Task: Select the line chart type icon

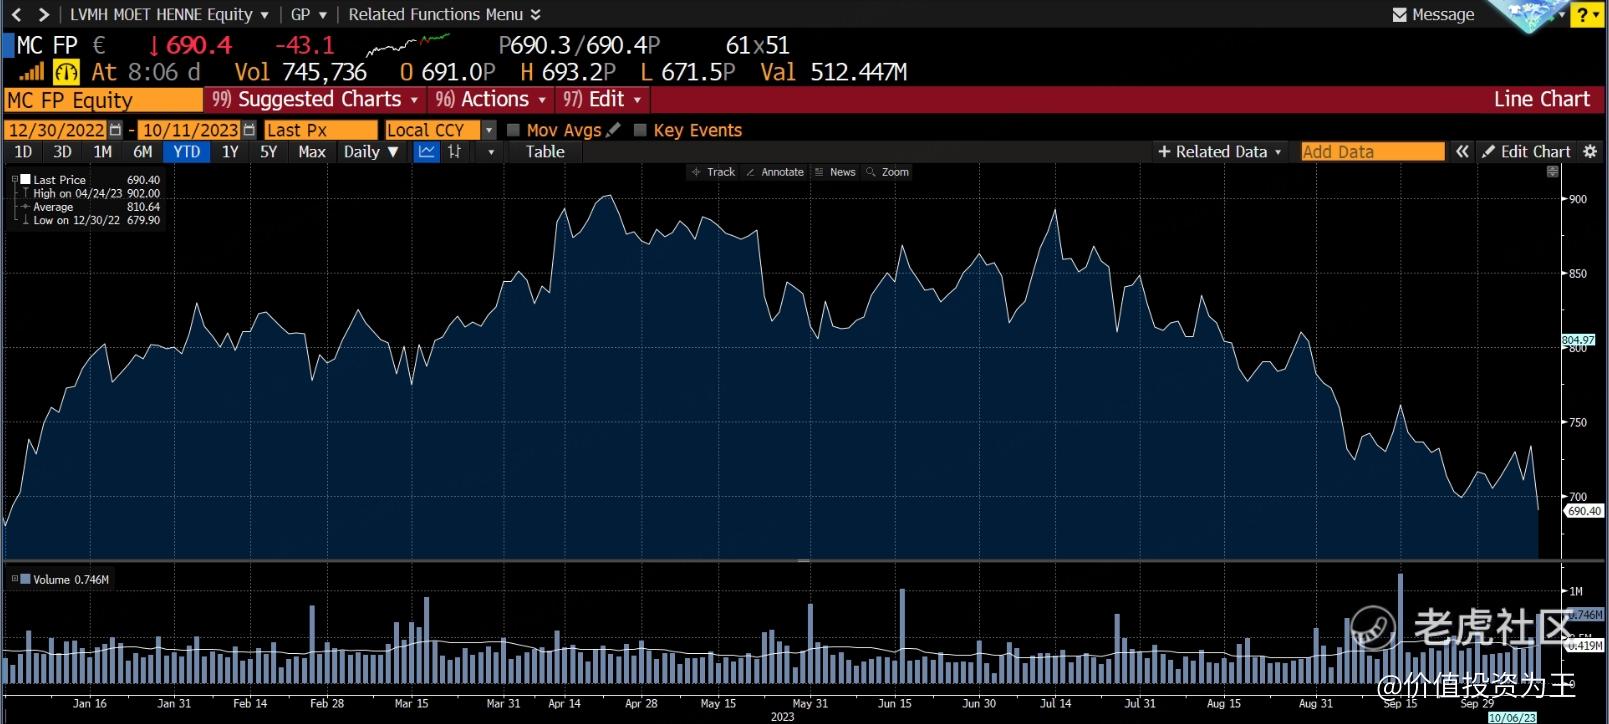Action: (427, 152)
